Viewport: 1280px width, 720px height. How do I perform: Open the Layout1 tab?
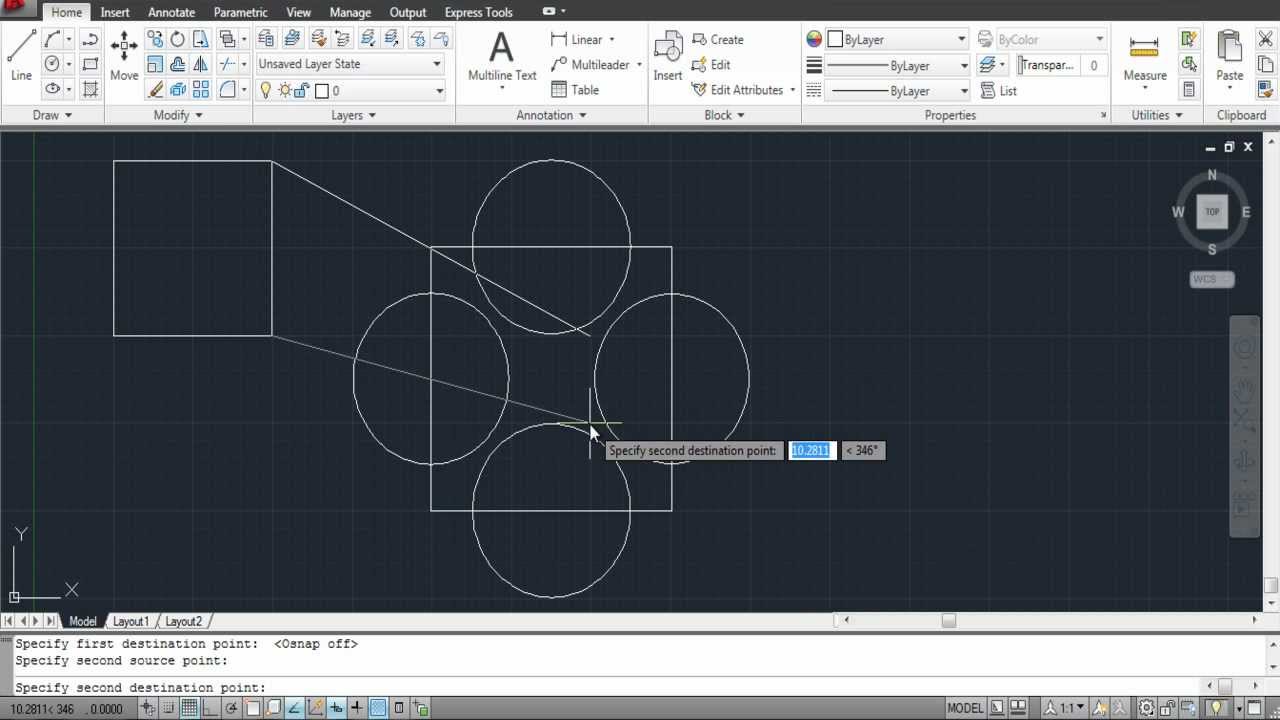[x=131, y=621]
